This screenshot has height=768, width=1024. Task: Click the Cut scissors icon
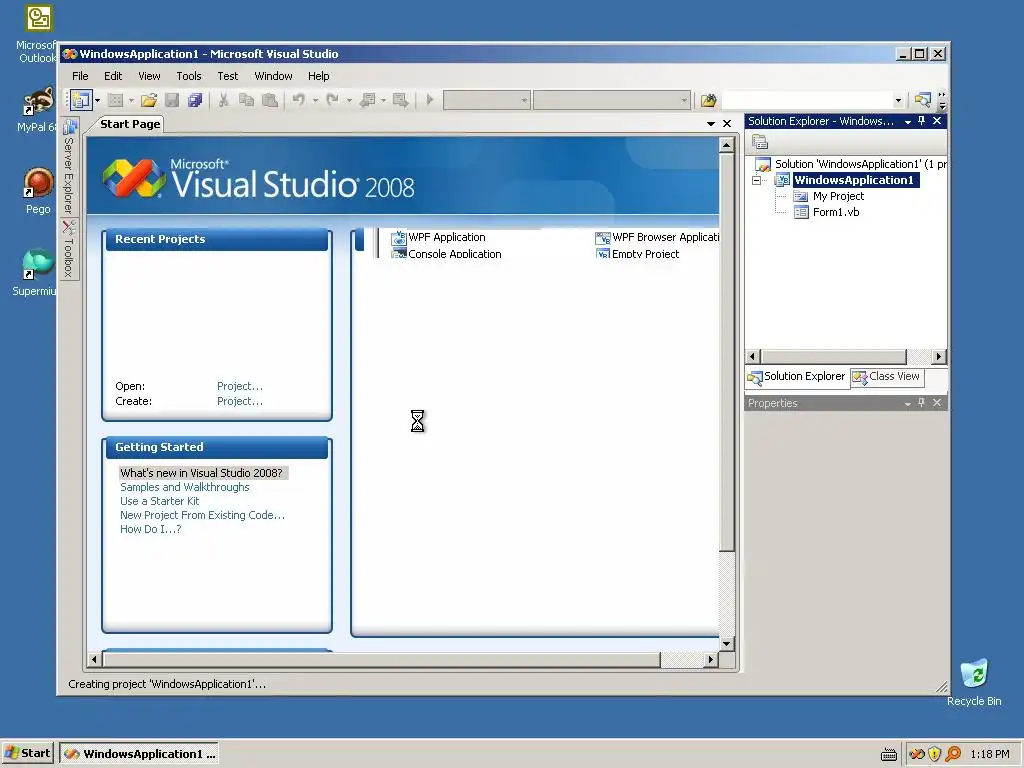(223, 100)
